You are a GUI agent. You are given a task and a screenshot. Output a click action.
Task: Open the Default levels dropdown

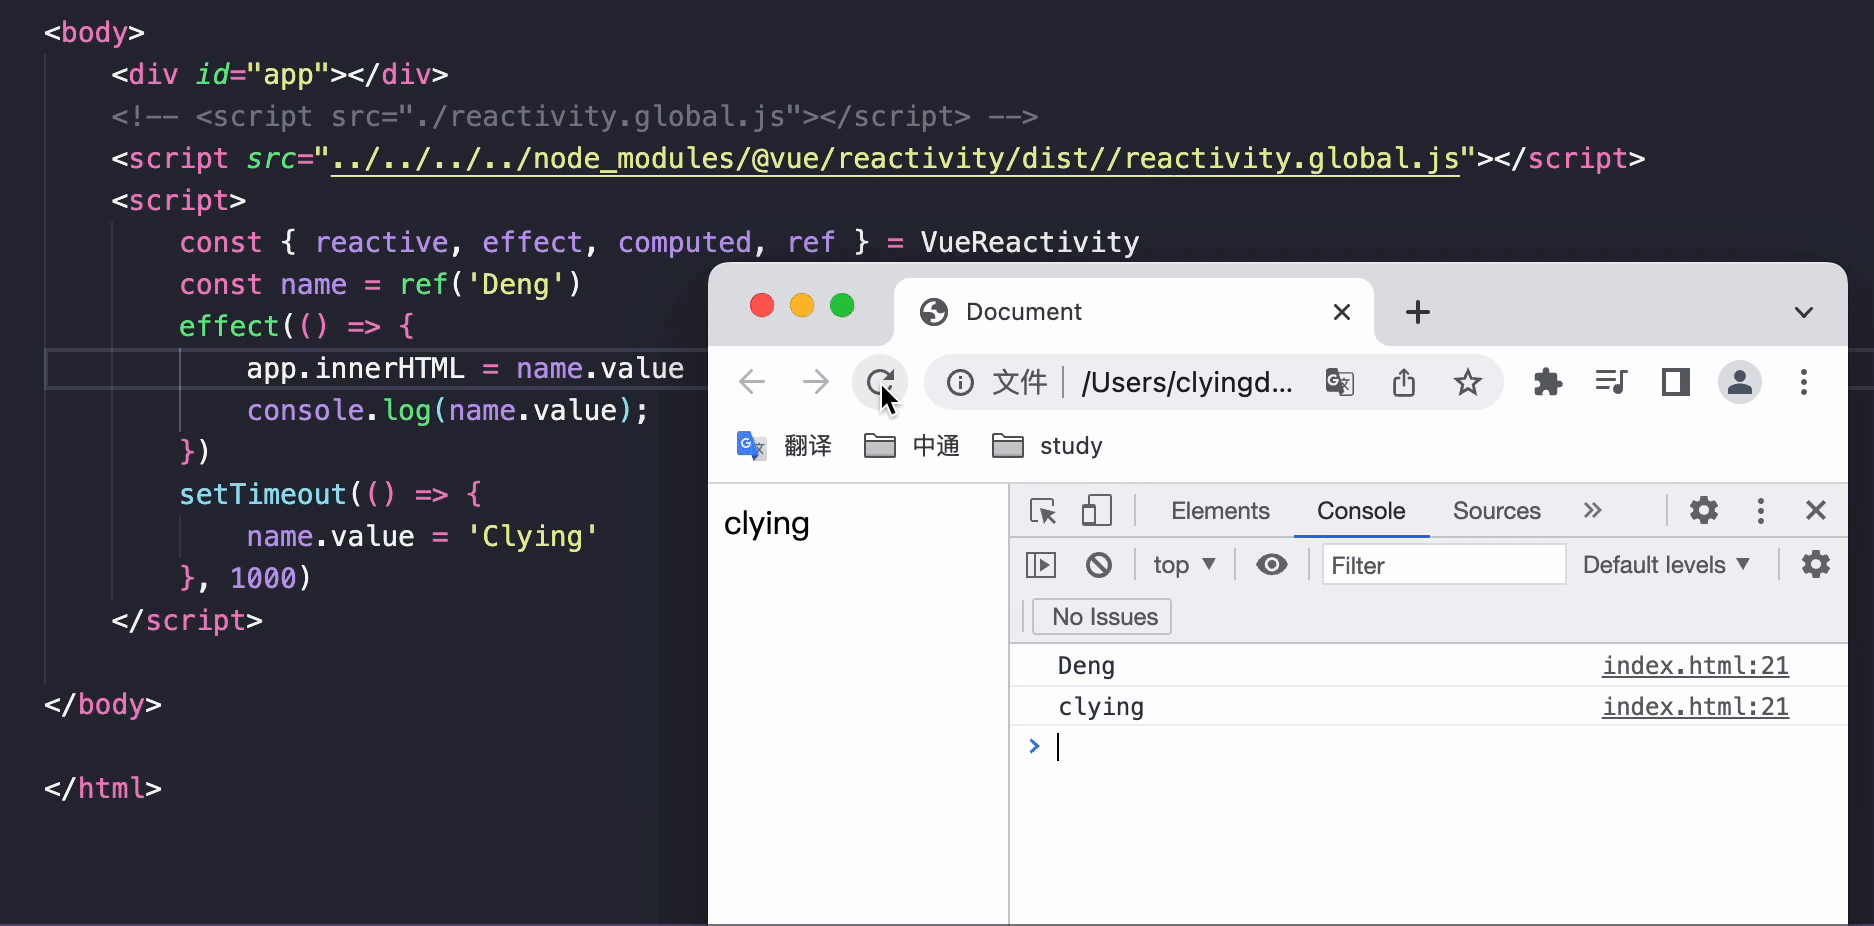[1666, 565]
